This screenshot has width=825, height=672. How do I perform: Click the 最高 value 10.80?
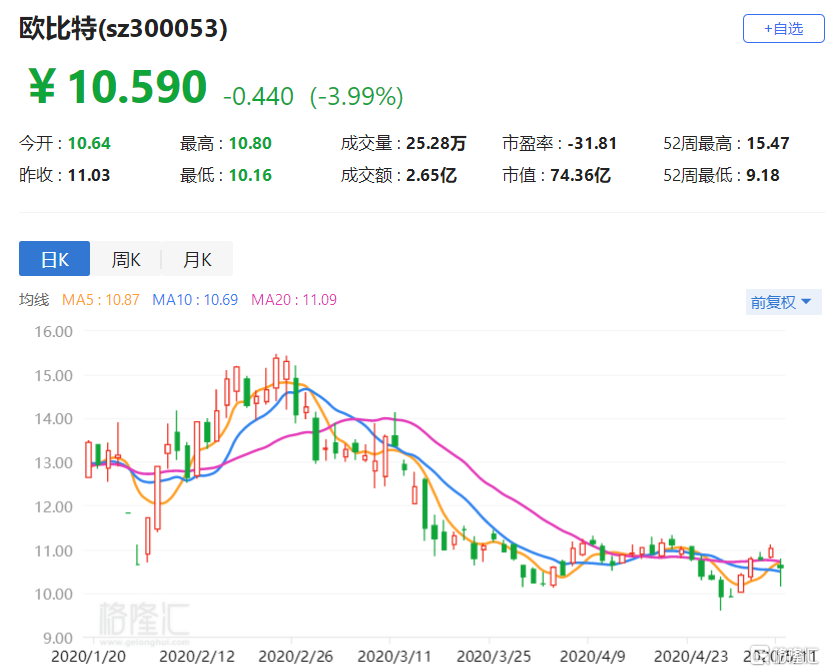tap(250, 143)
